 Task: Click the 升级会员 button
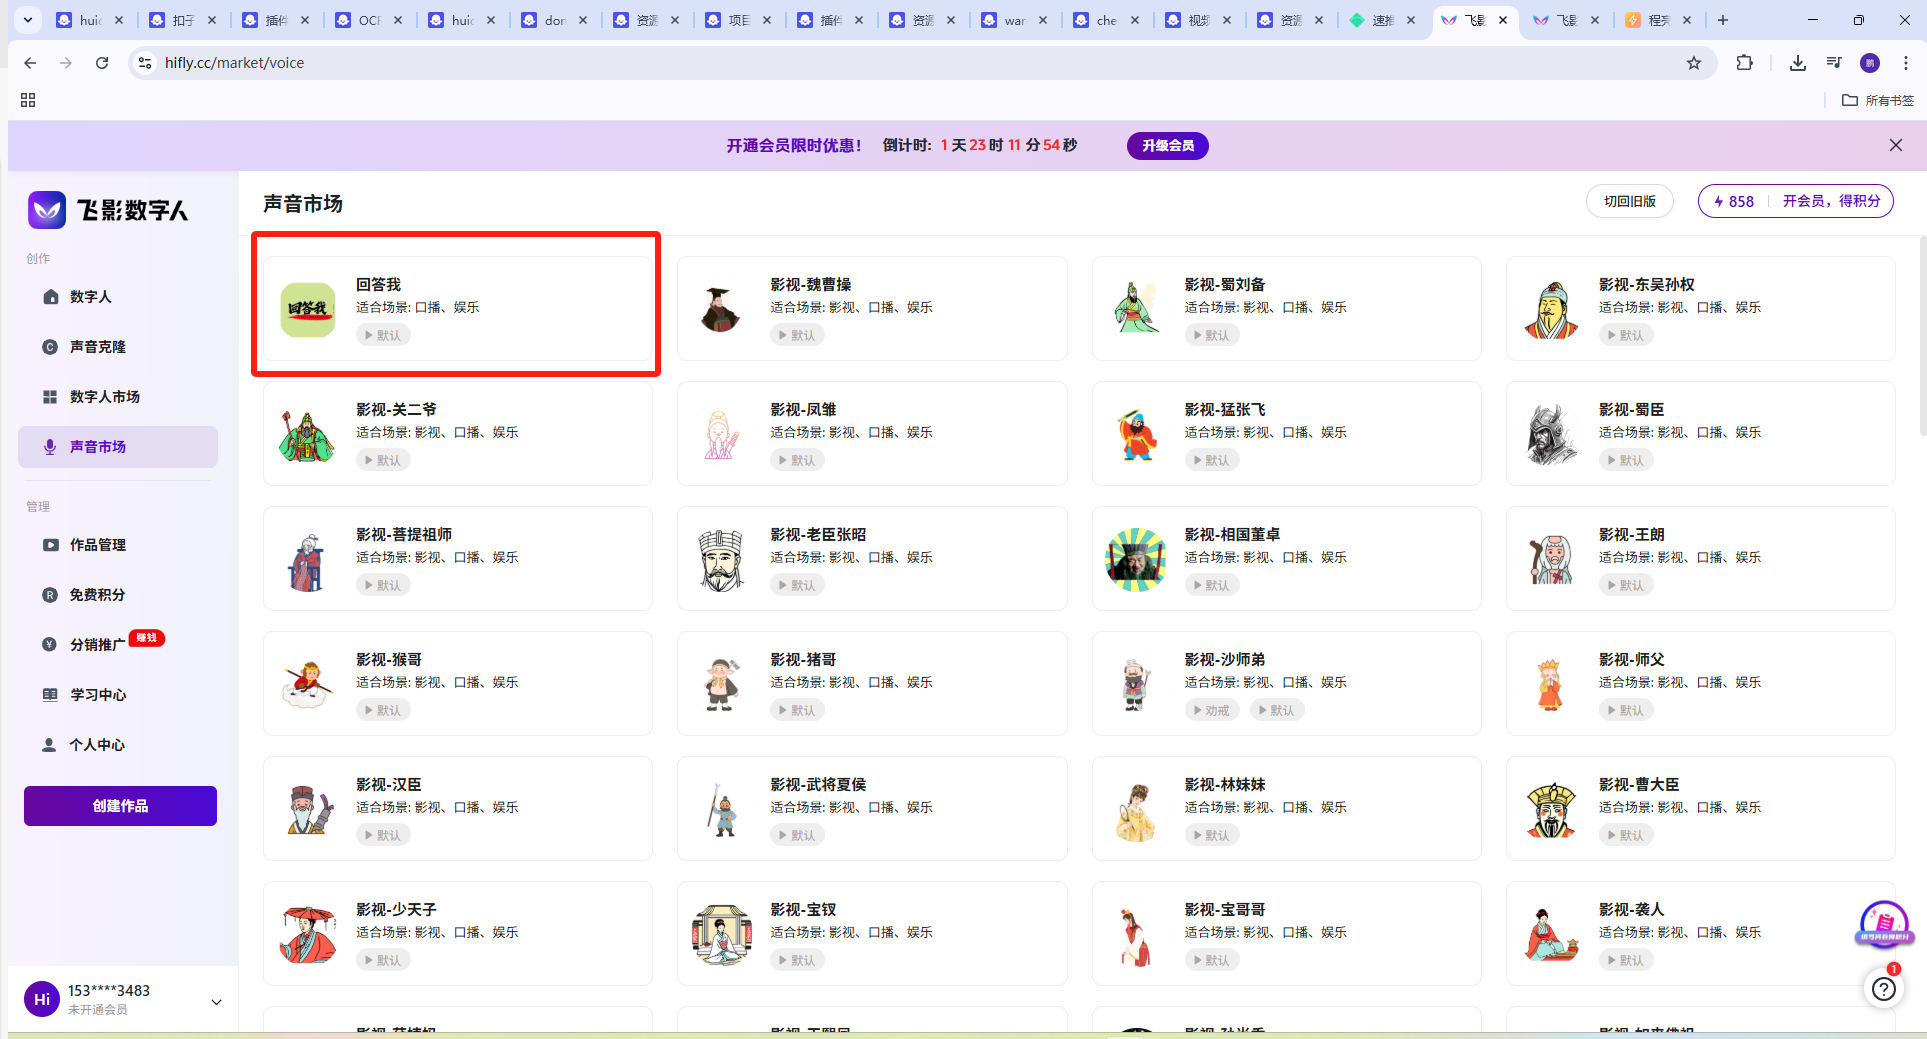coord(1167,146)
